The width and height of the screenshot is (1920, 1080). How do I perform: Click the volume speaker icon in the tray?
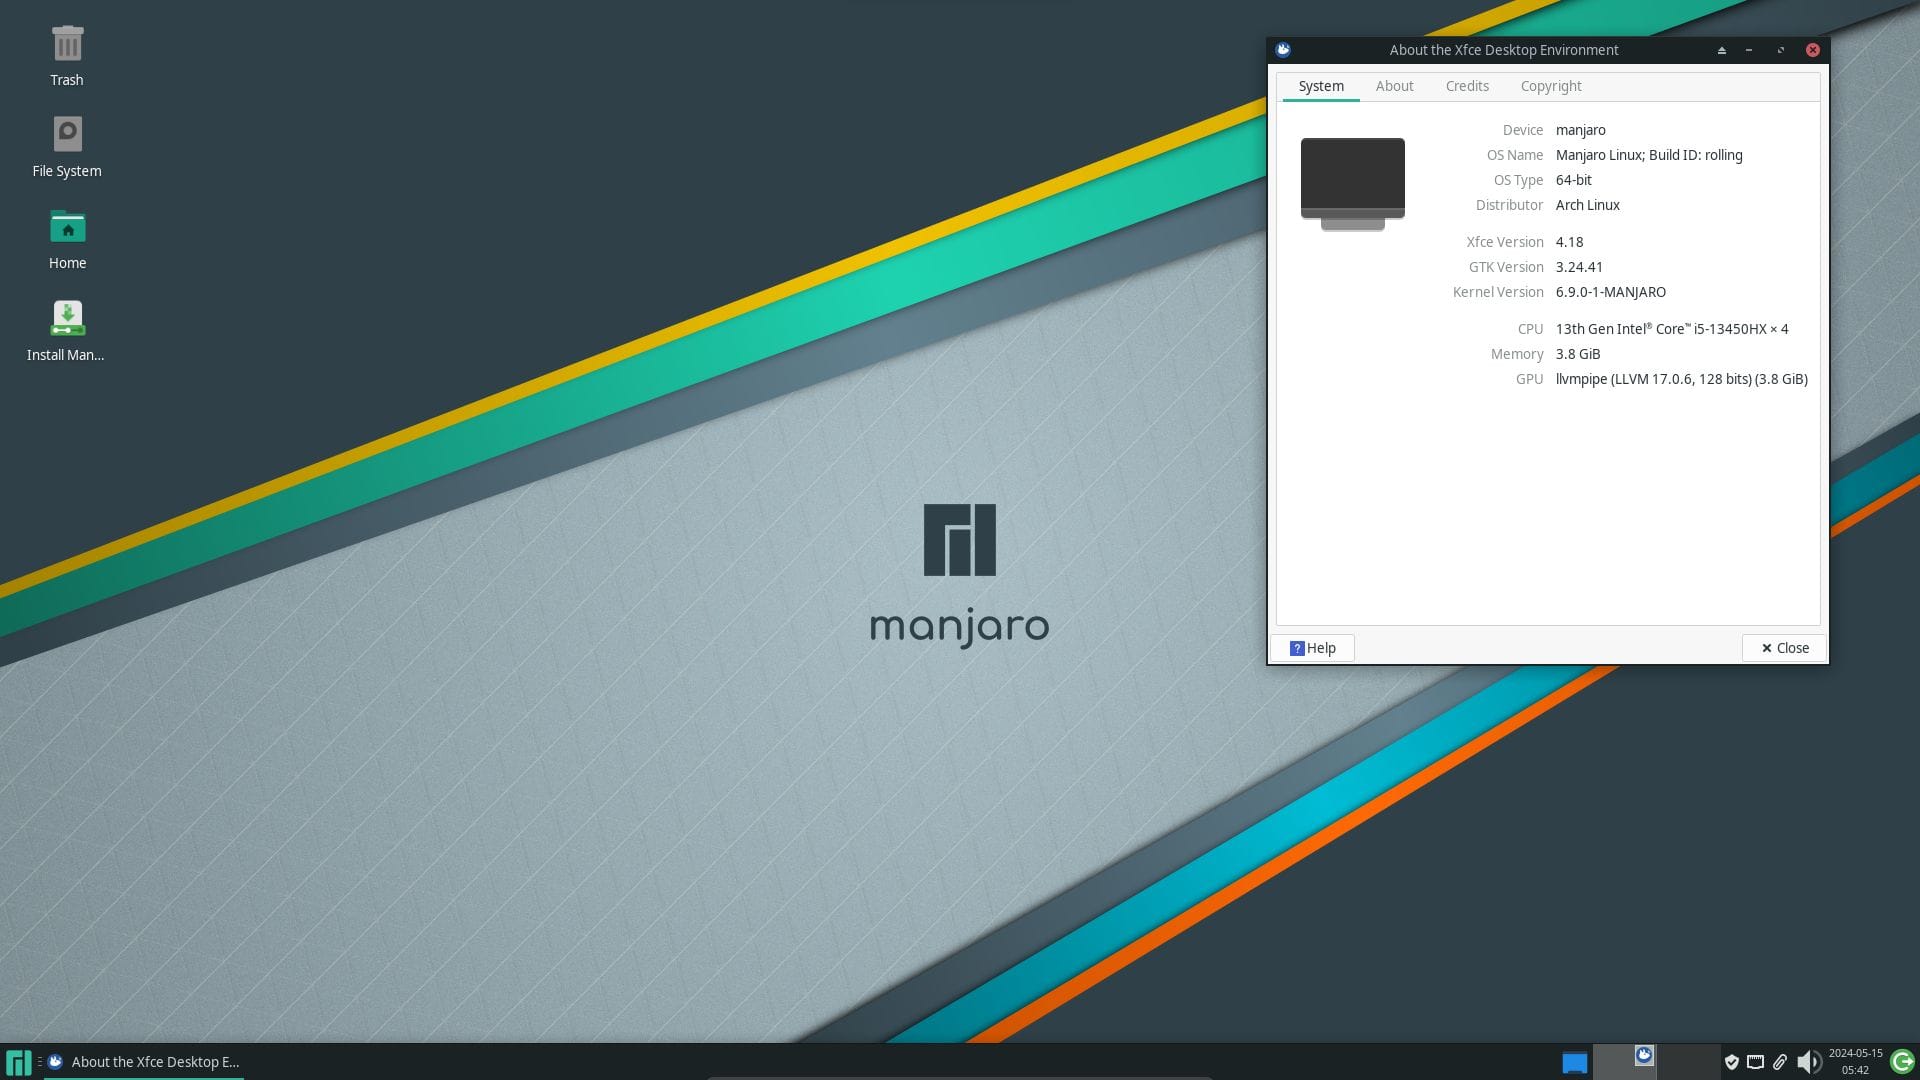coord(1810,1062)
